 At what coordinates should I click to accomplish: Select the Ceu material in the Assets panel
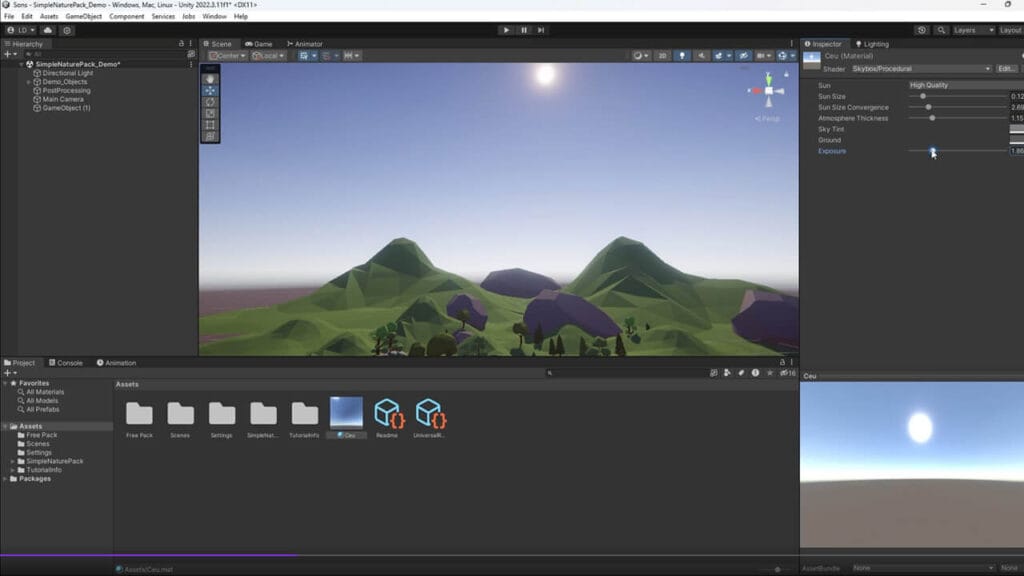coord(347,414)
